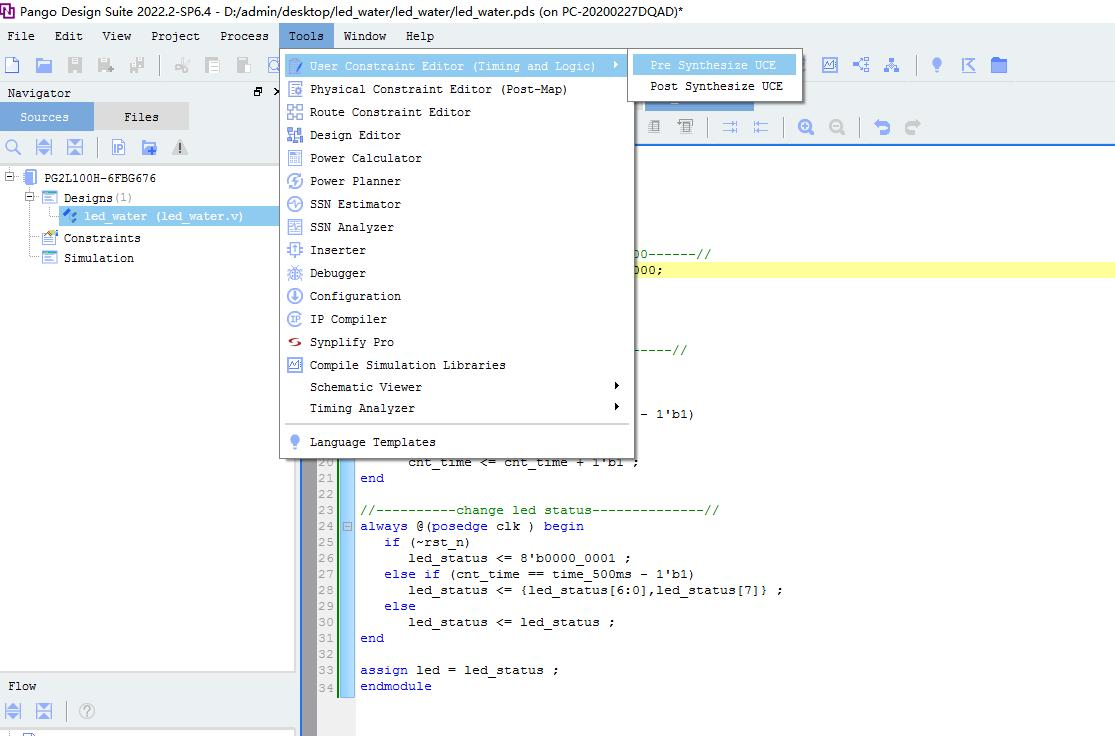Screen dimensions: 1115x736
Task: Close the open Tools menu
Action: coord(306,36)
